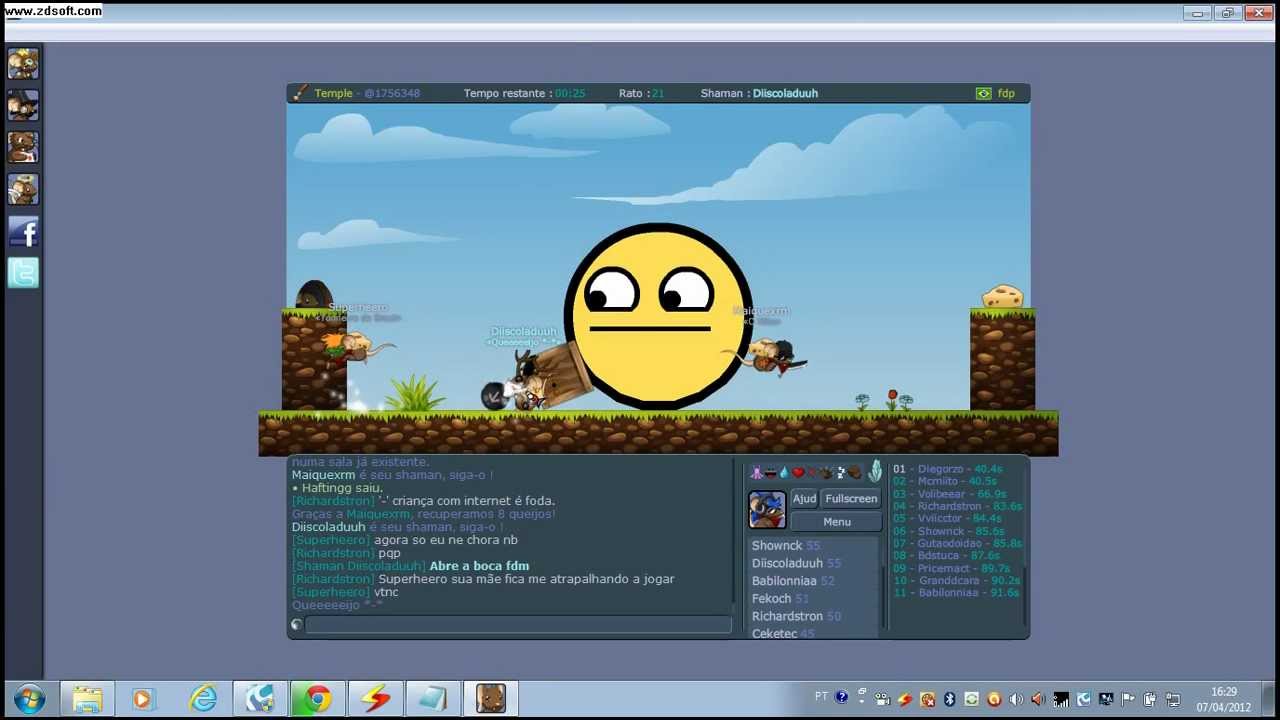Click the Ajud help button
Viewport: 1280px width, 720px height.
pyautogui.click(x=804, y=499)
